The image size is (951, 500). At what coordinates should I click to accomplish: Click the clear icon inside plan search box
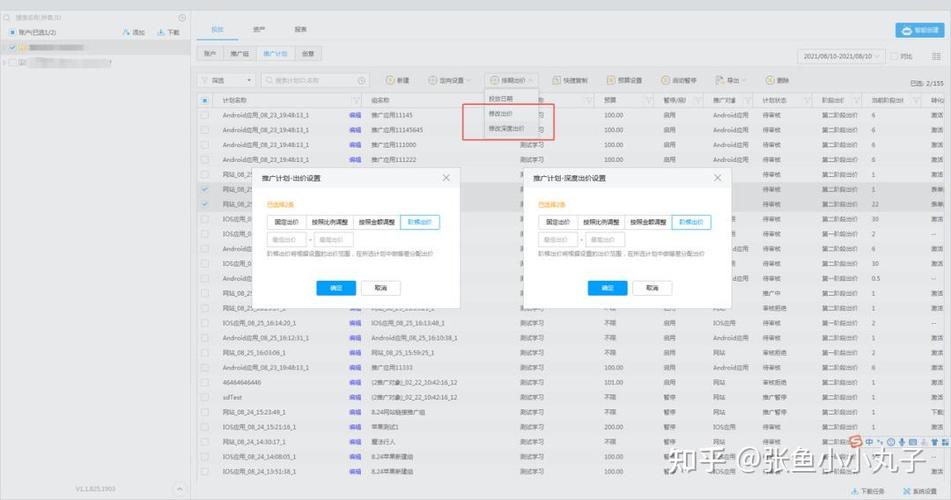pos(361,80)
